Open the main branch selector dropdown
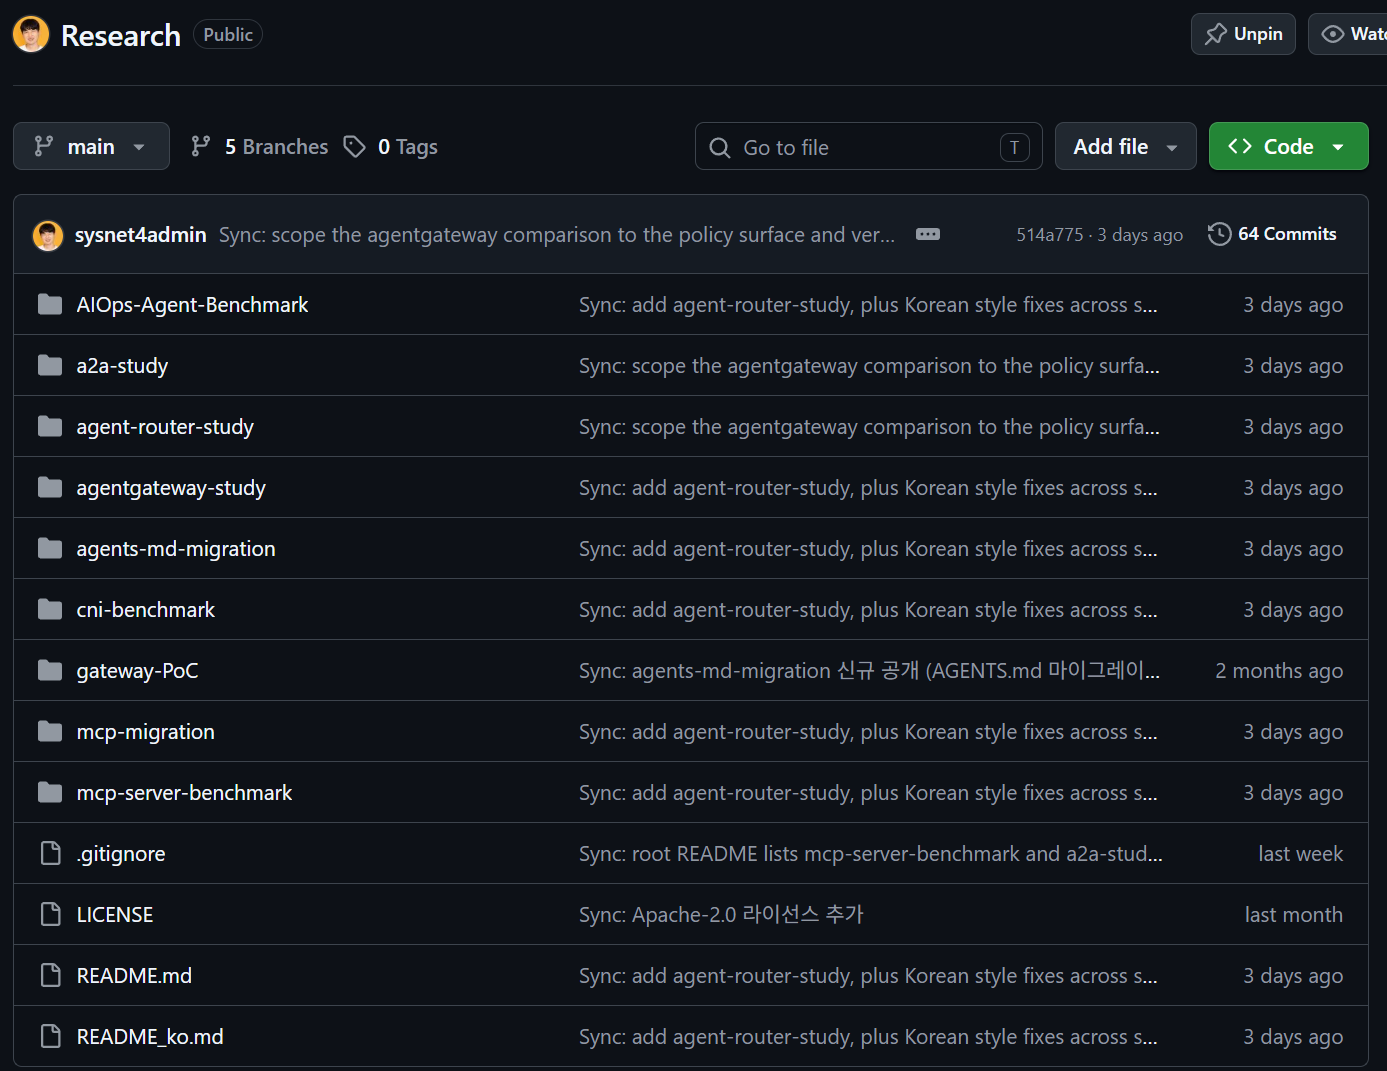 coord(91,146)
